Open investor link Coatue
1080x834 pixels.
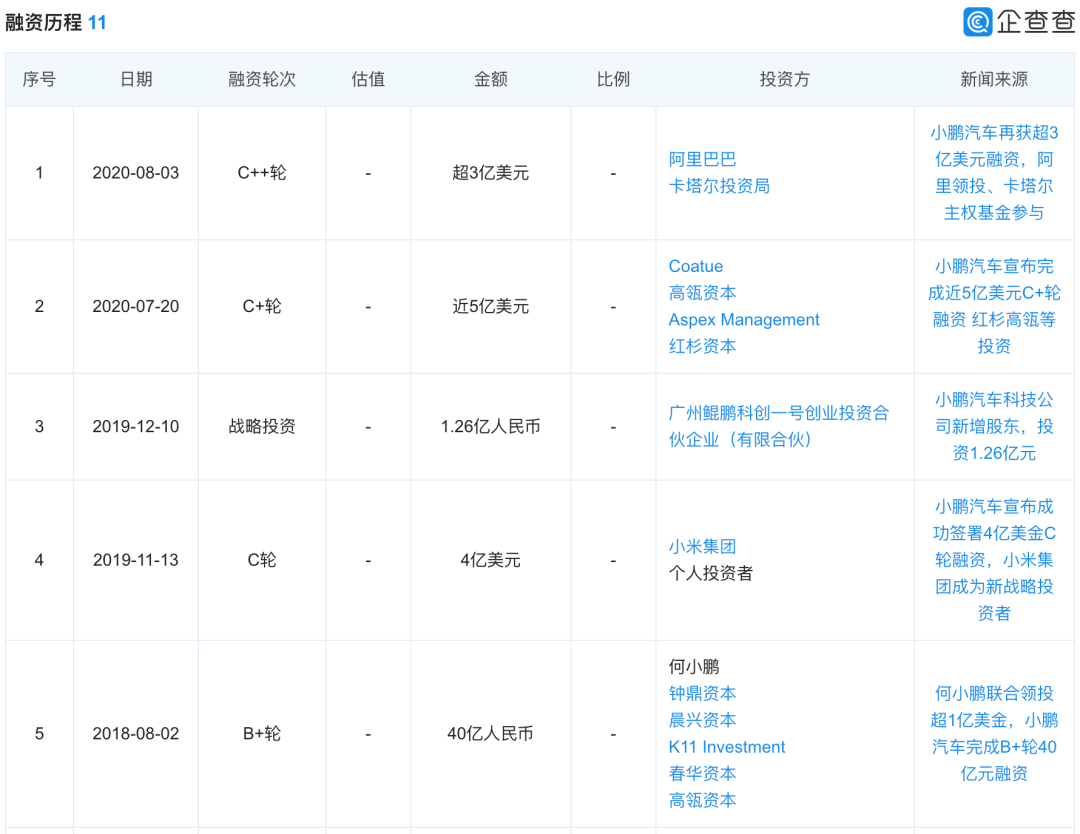coord(696,266)
